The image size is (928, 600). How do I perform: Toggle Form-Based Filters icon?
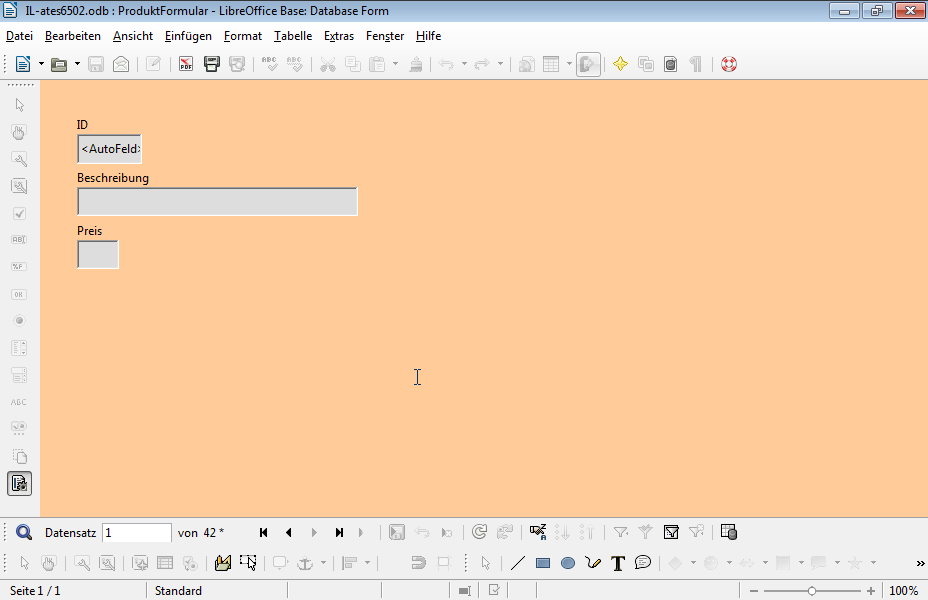pyautogui.click(x=671, y=533)
